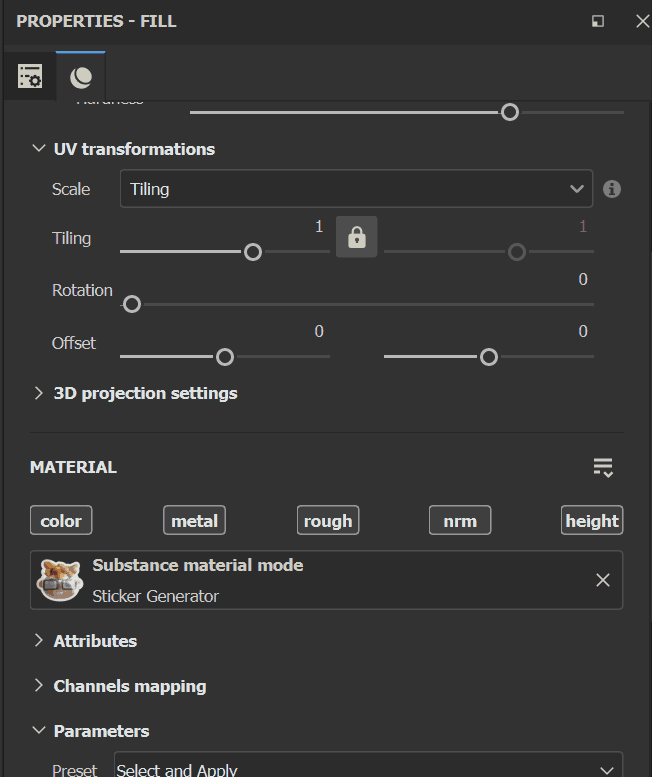Toggle the color channel
This screenshot has width=652, height=777.
(61, 520)
